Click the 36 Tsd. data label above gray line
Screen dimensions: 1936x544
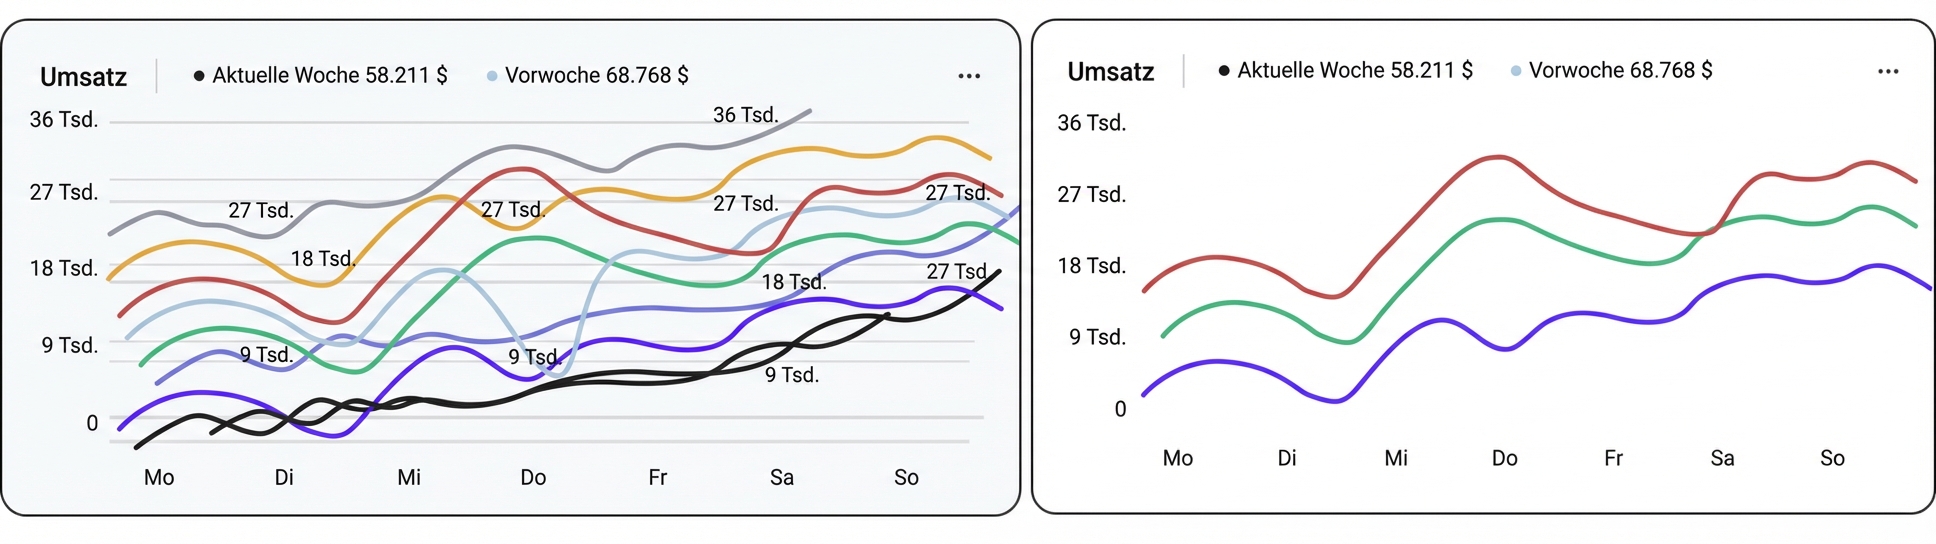point(745,115)
